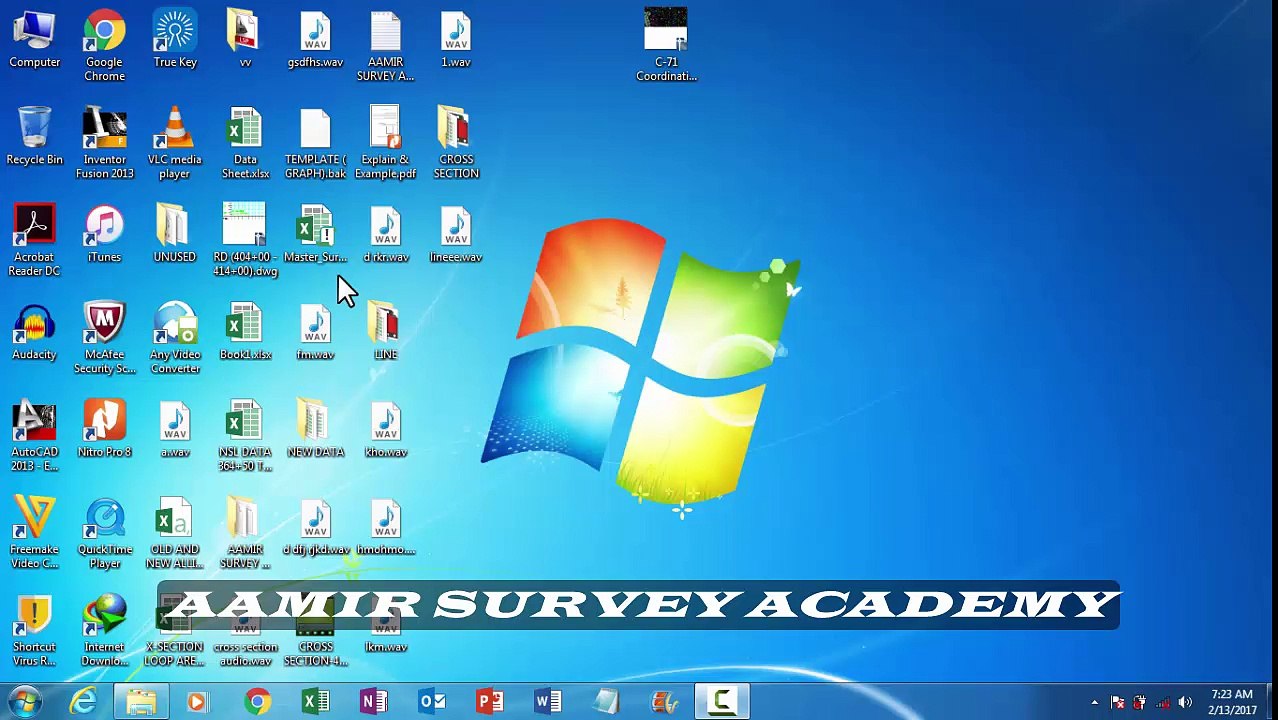Select the True Key desktop shortcut

click(175, 40)
